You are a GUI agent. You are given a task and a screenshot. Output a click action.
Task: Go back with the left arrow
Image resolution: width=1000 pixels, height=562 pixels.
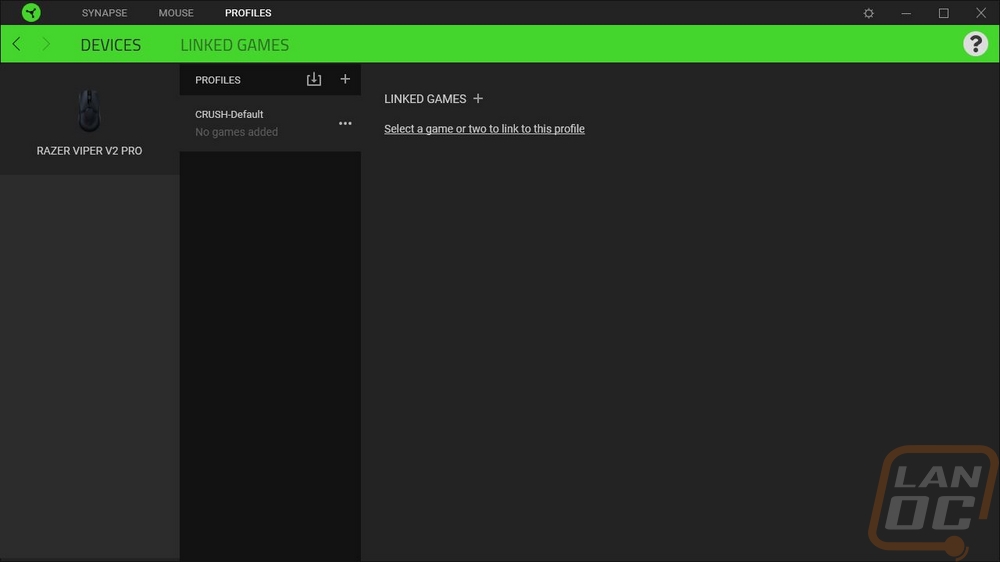coord(17,44)
